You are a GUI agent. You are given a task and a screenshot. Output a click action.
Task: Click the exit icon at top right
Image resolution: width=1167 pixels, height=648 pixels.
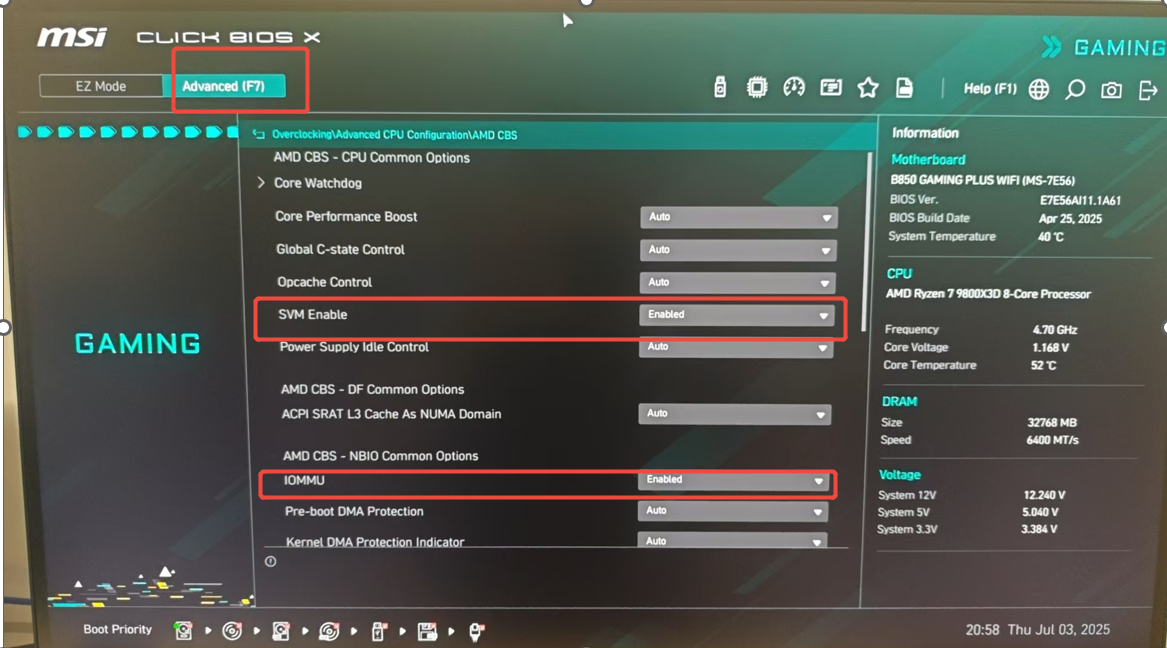coord(1147,91)
